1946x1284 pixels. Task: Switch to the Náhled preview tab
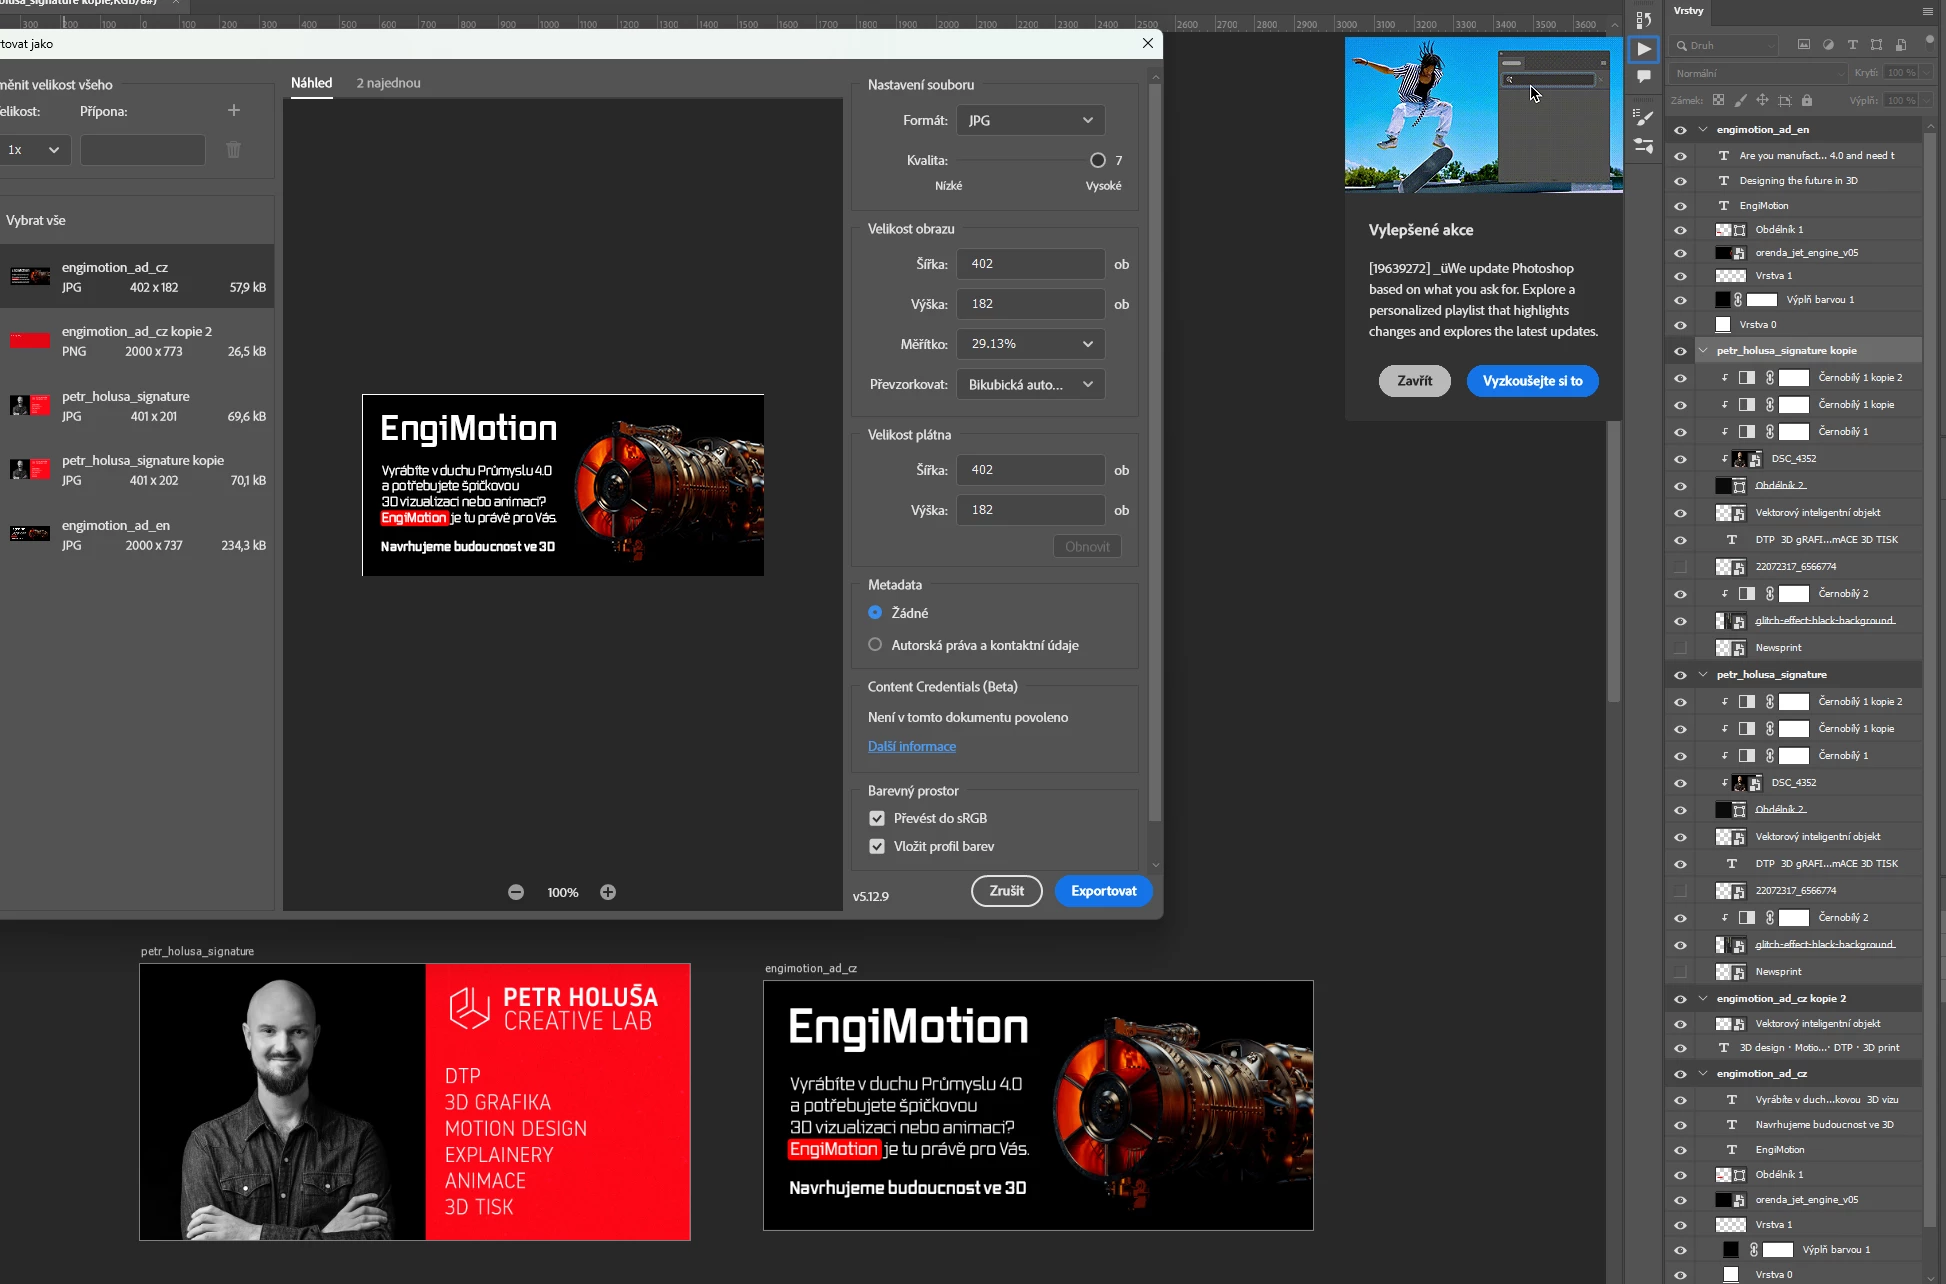(x=311, y=83)
